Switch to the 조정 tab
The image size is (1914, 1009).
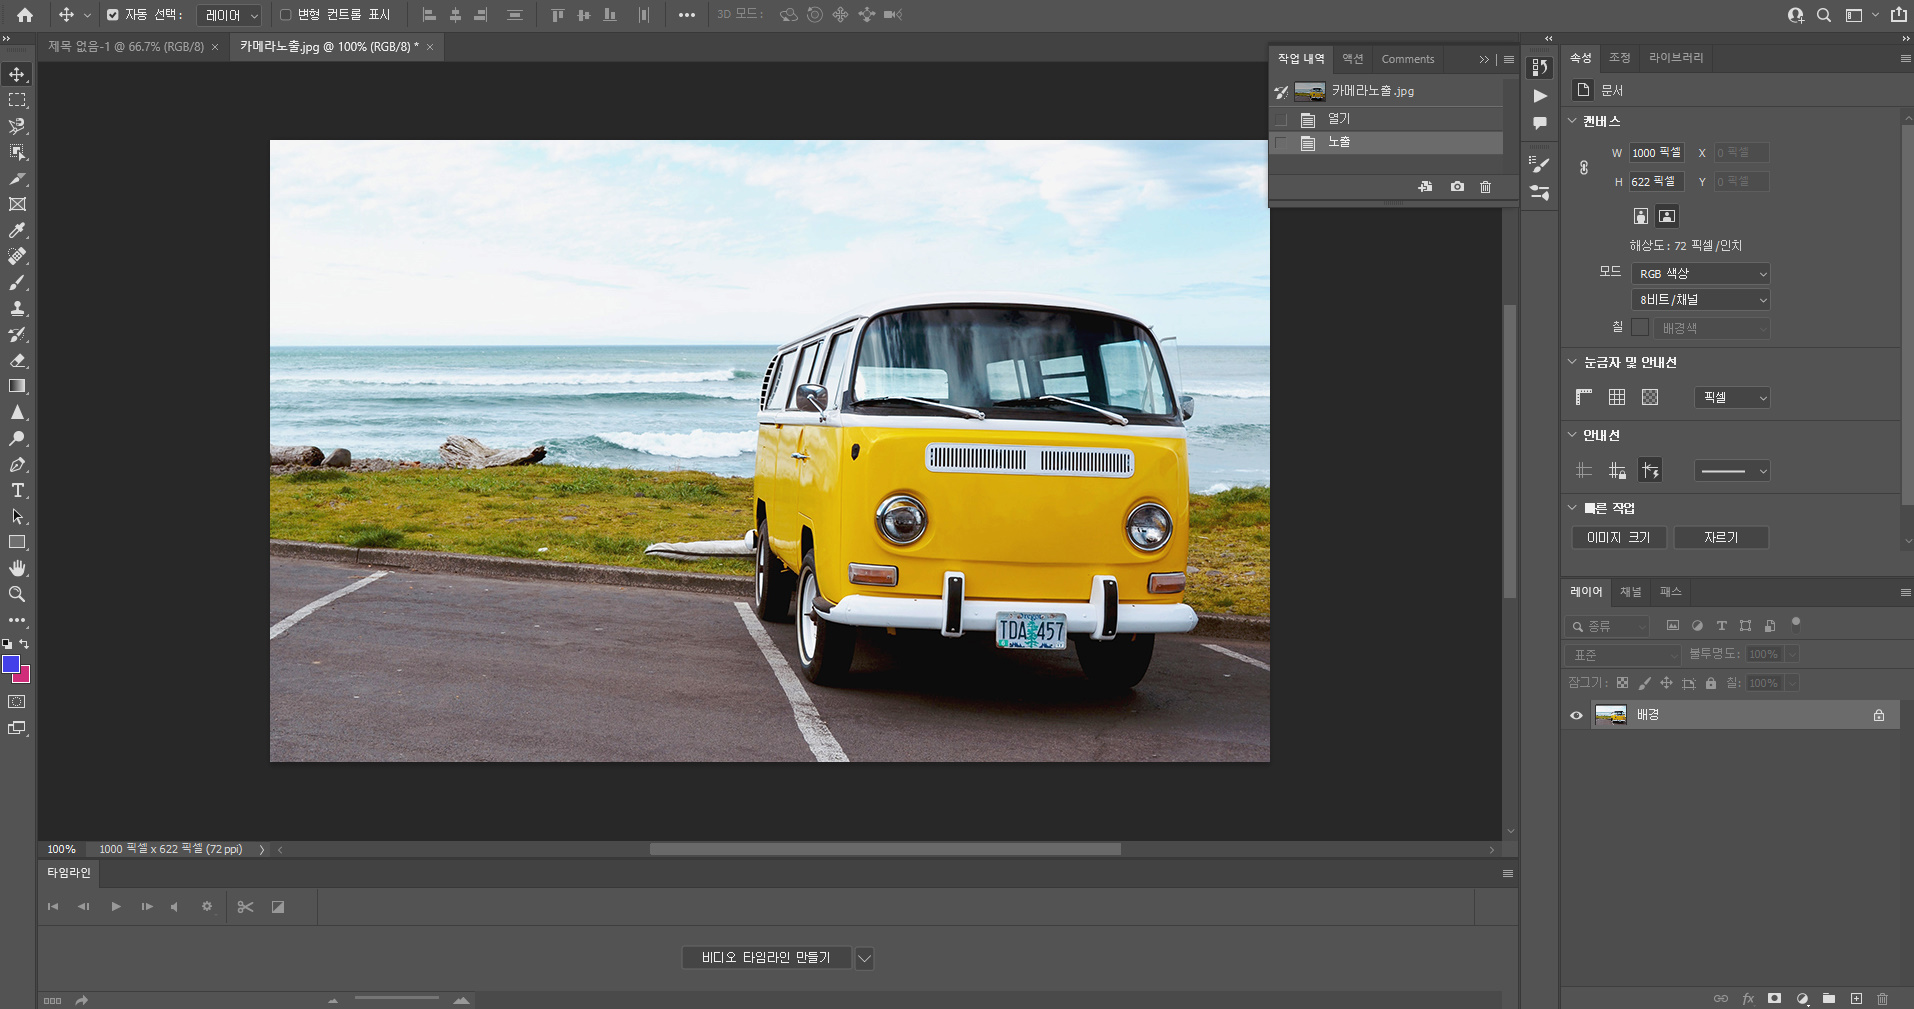click(1620, 58)
